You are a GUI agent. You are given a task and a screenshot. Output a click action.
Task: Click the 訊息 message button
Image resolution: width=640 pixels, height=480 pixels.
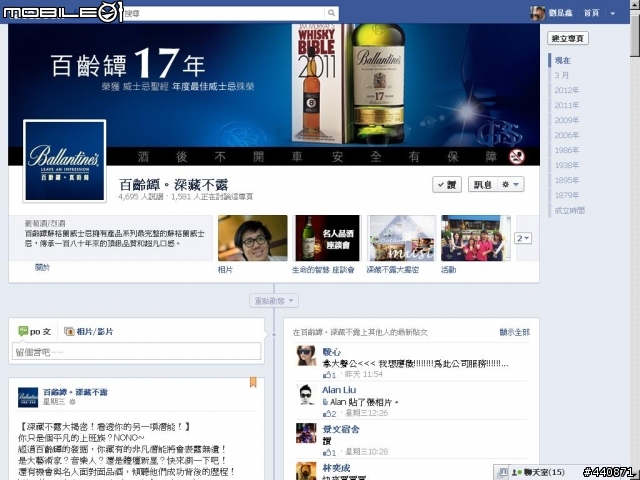click(x=482, y=184)
